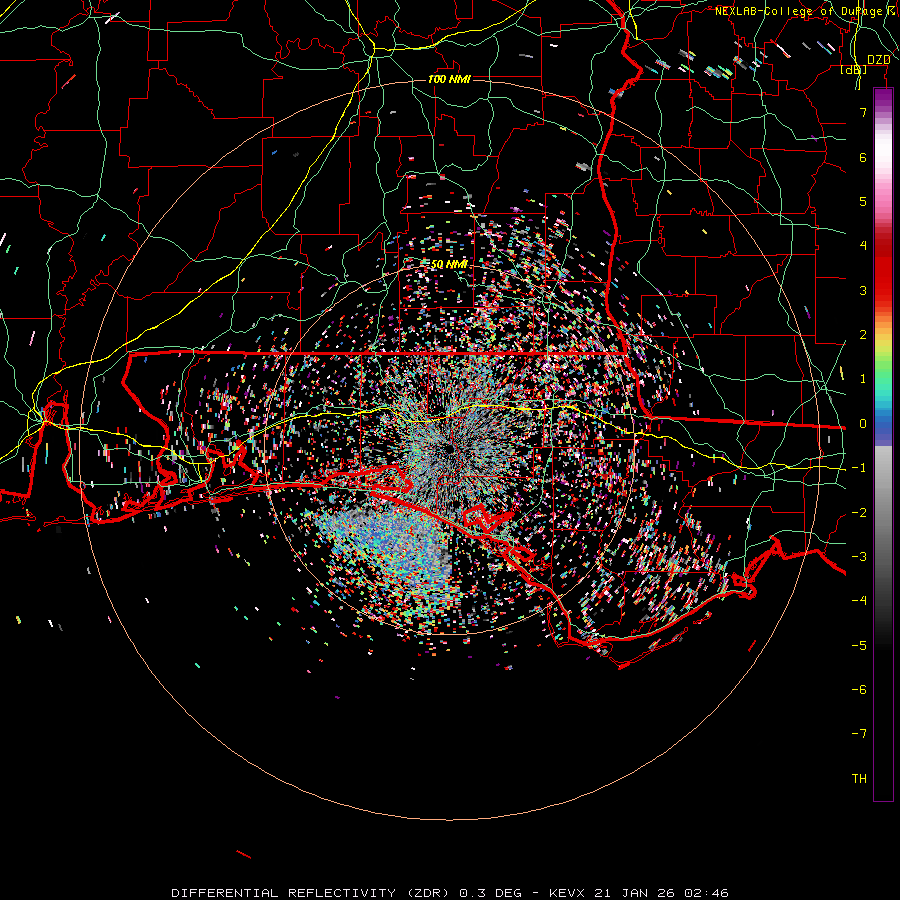Click the "0" value on the dB scale
Screen dimensions: 900x900
coord(863,424)
